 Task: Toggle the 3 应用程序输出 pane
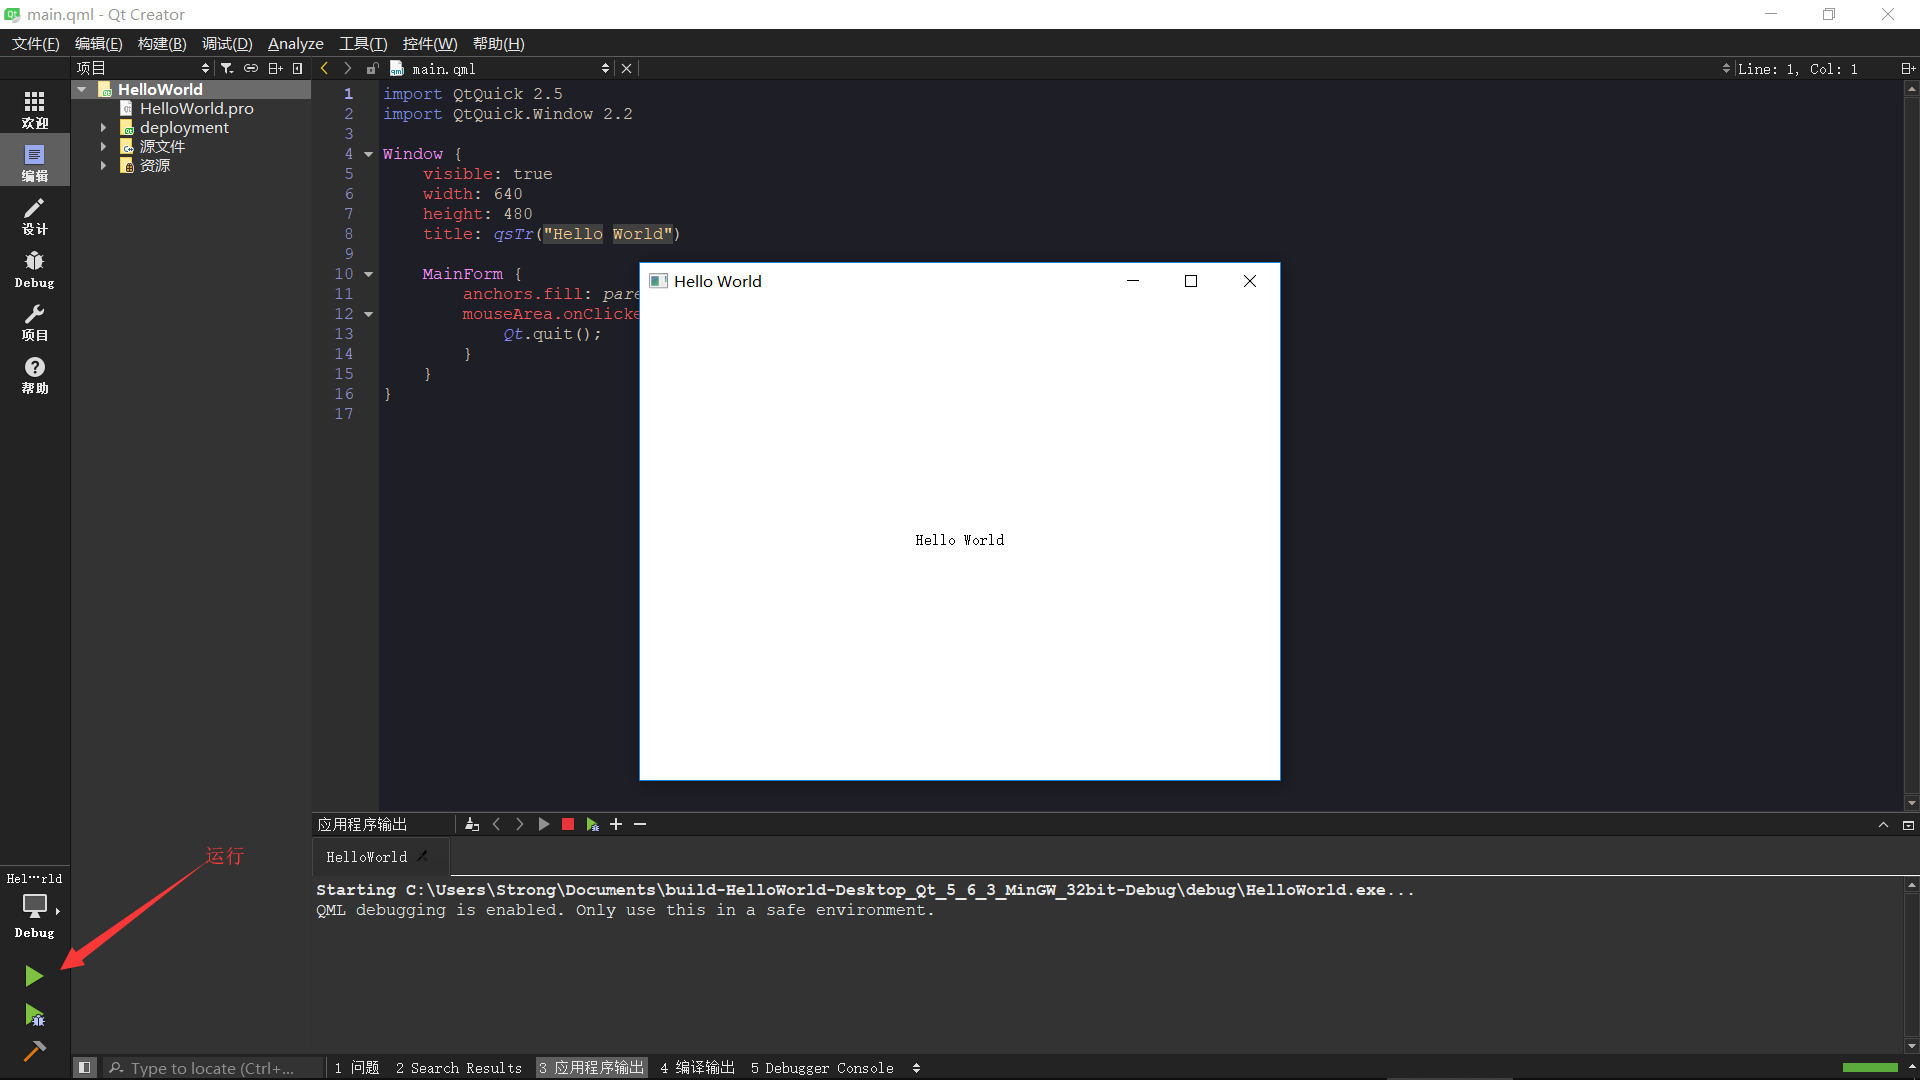tap(591, 1068)
